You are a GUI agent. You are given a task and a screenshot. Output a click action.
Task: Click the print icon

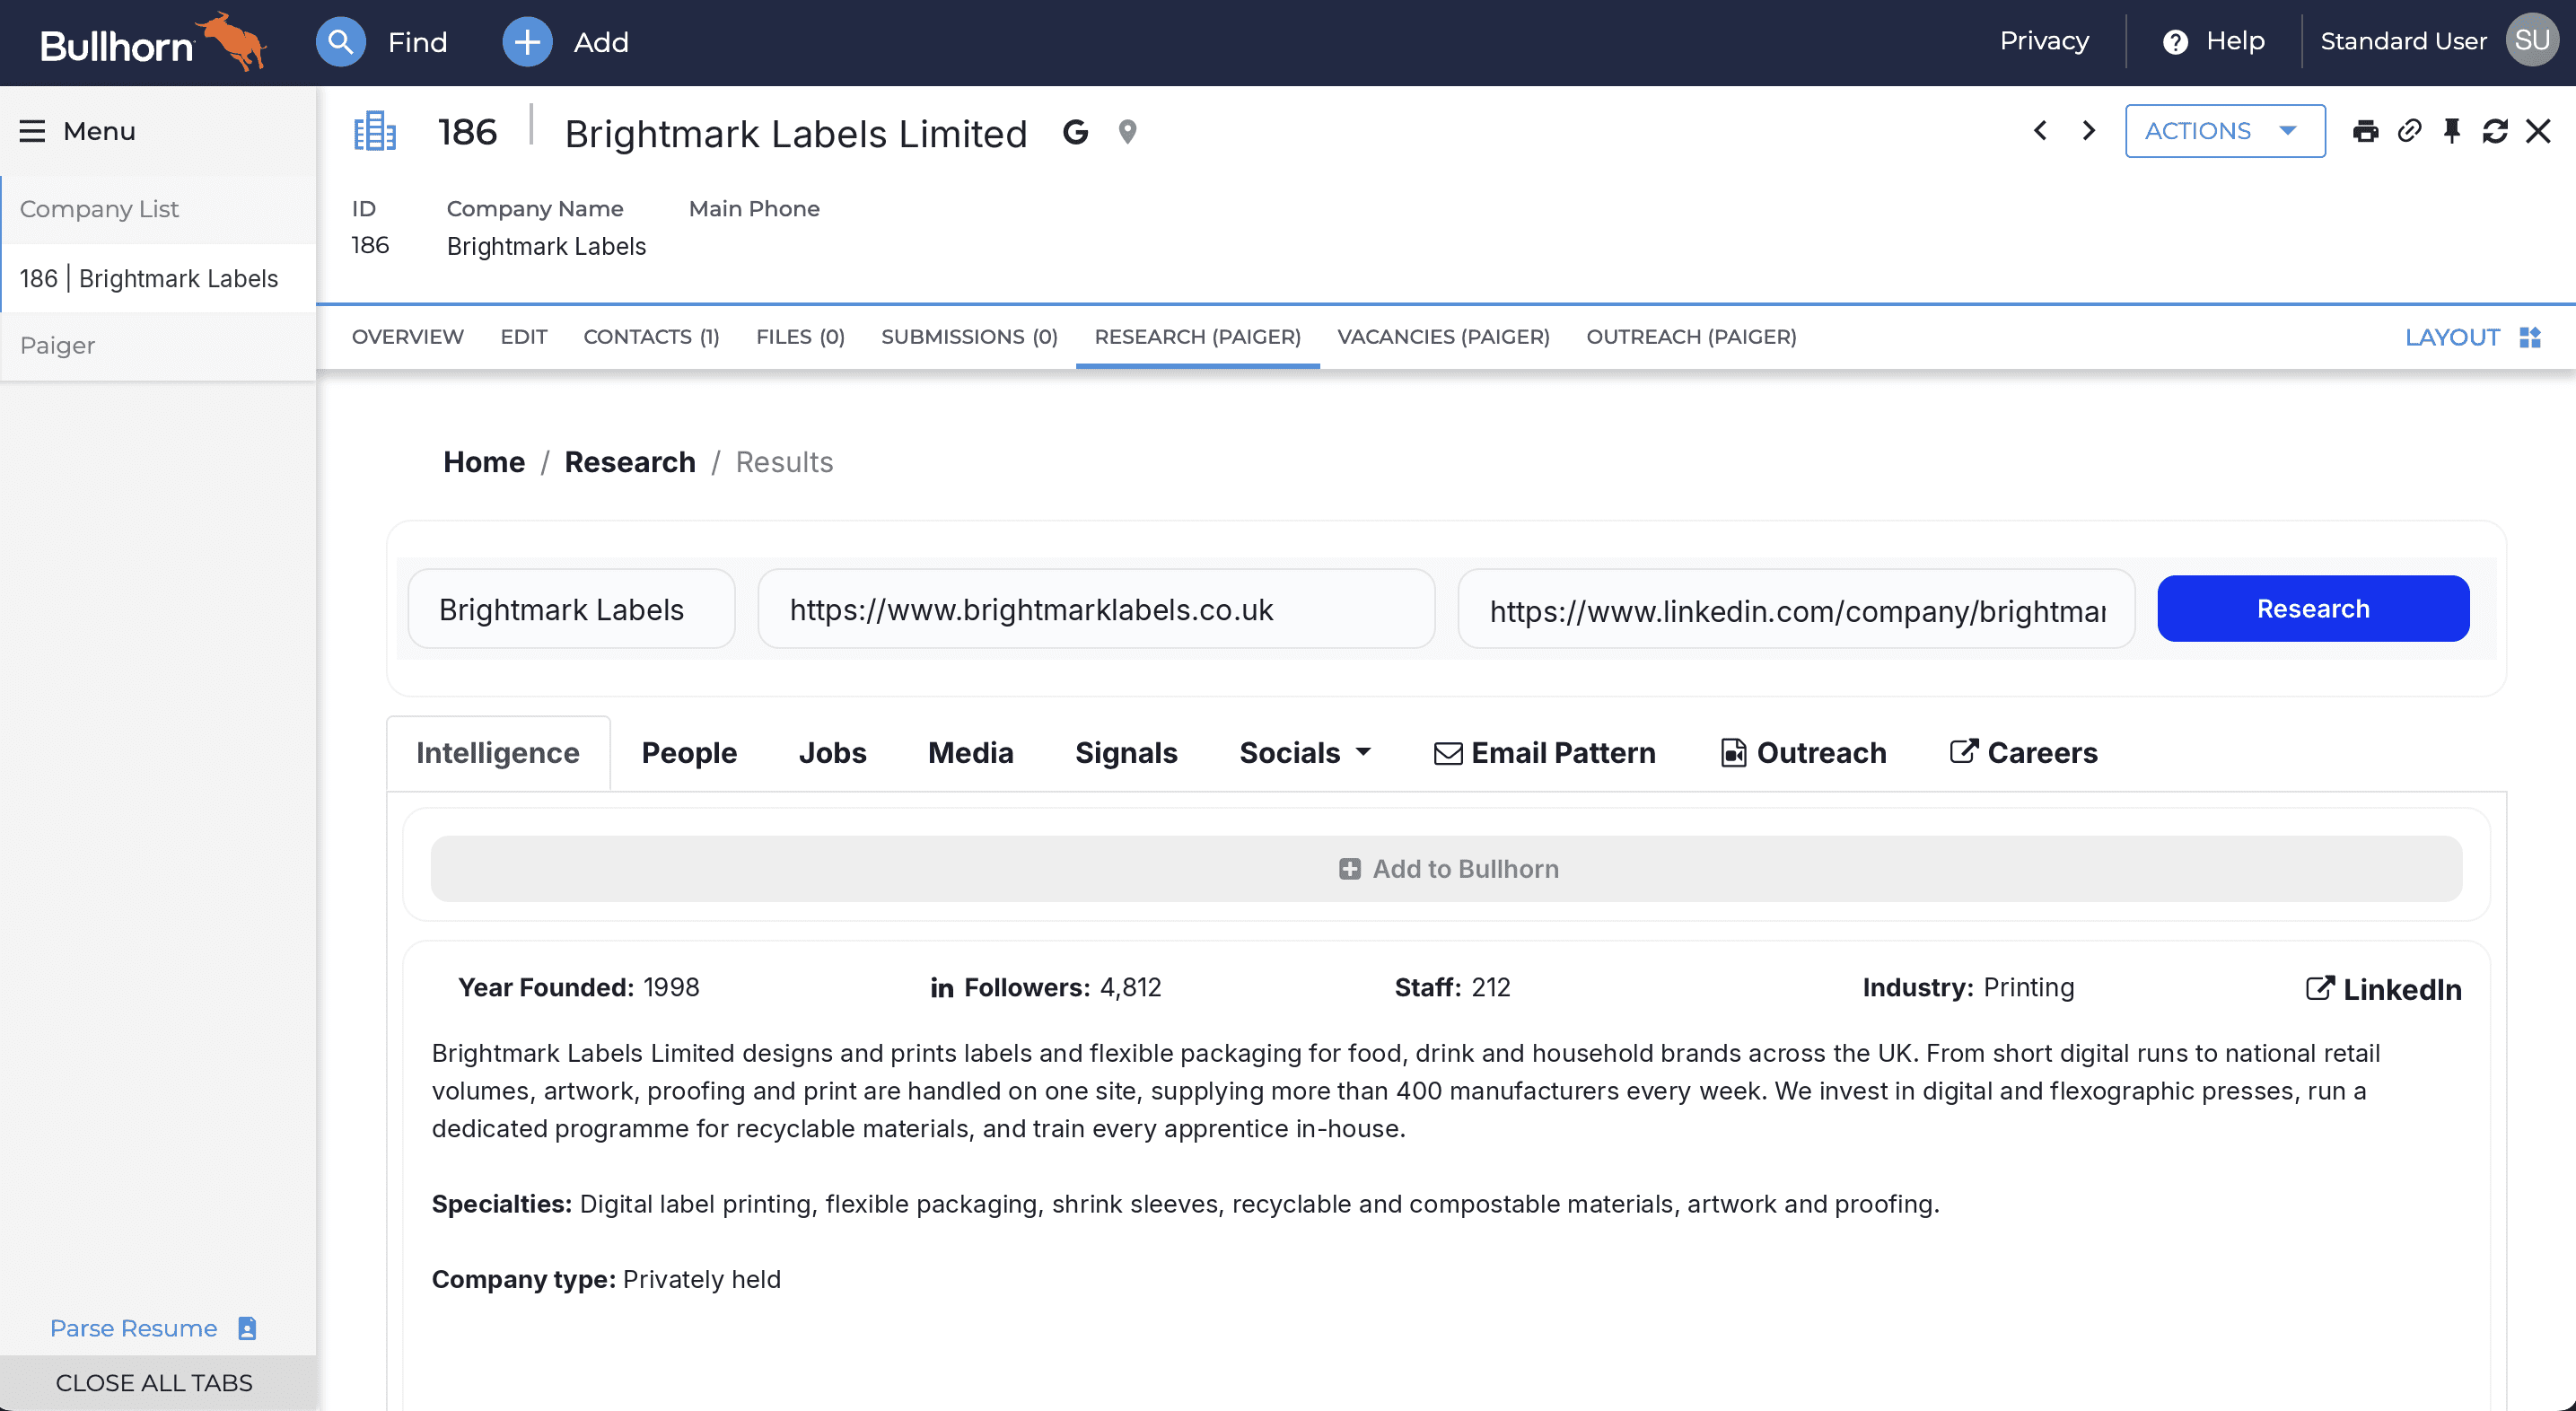click(2365, 131)
